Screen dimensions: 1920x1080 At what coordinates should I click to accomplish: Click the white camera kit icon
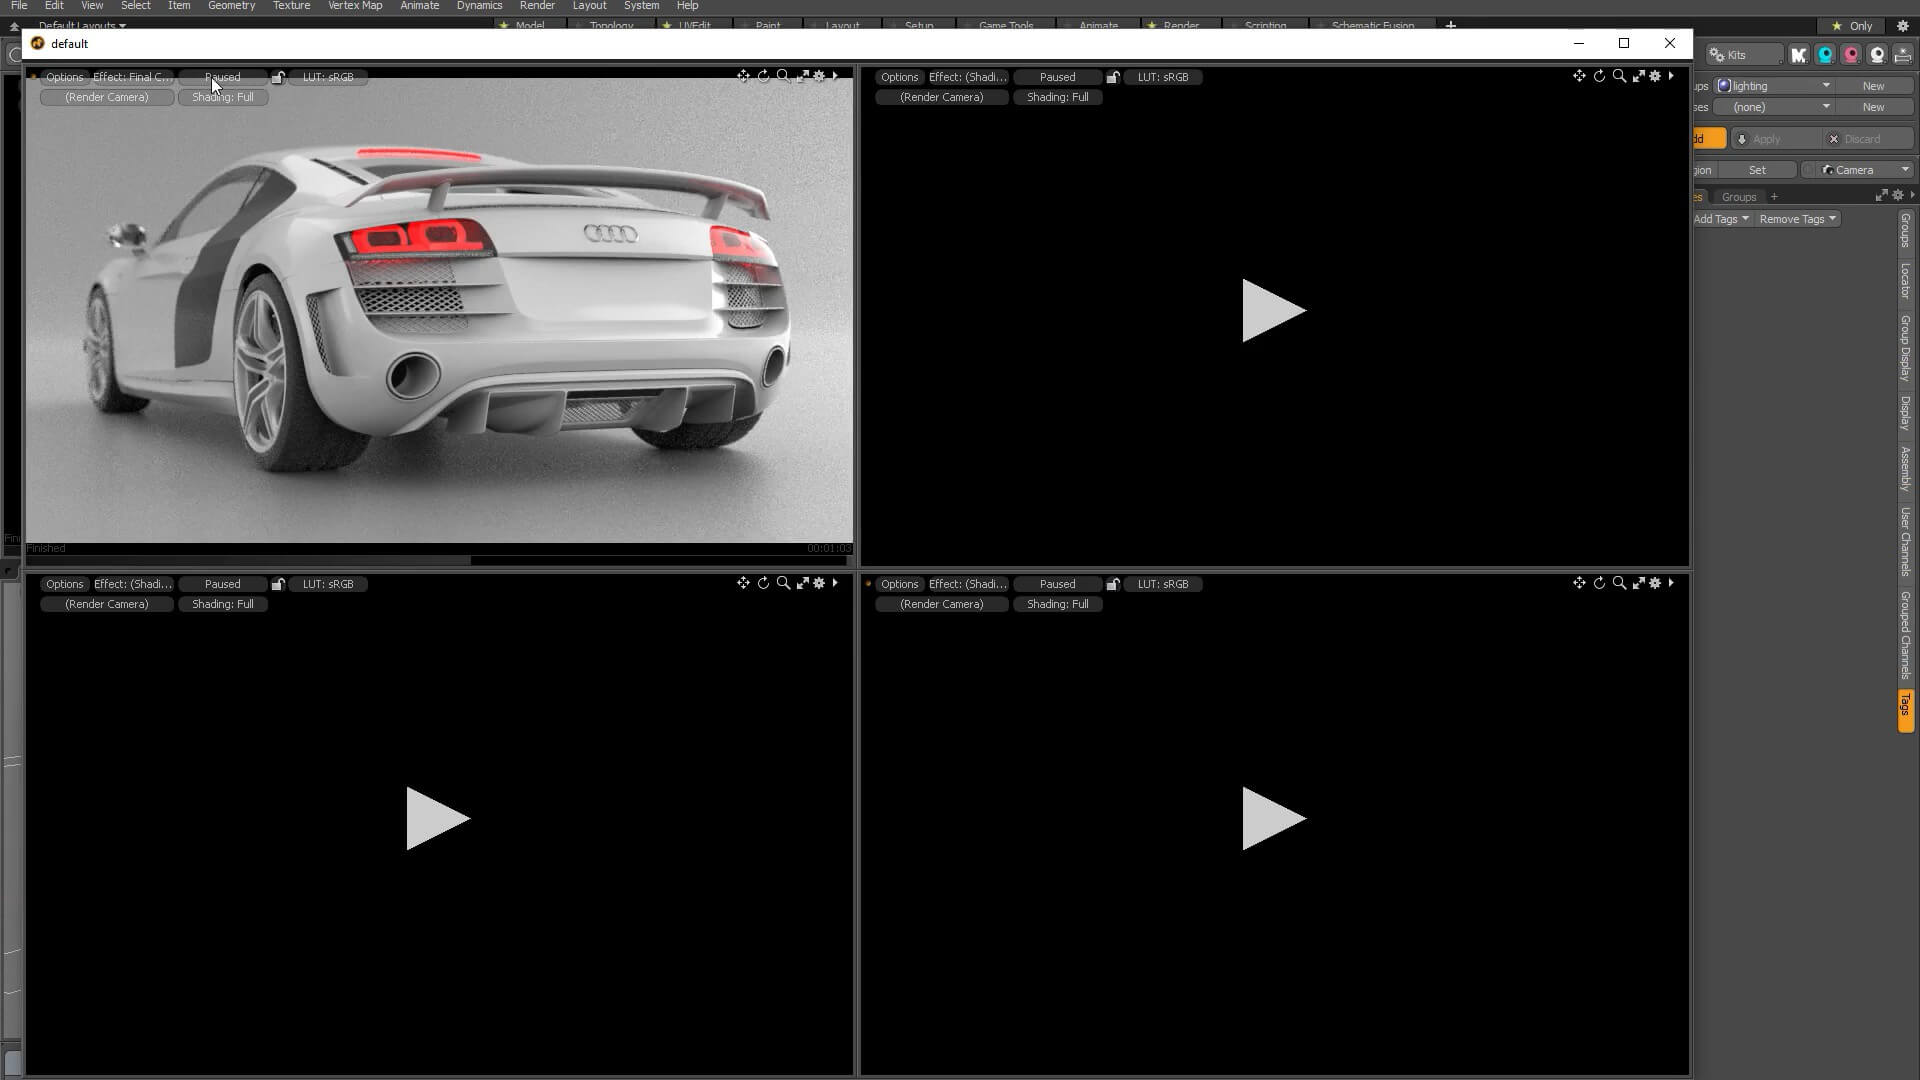(1877, 55)
